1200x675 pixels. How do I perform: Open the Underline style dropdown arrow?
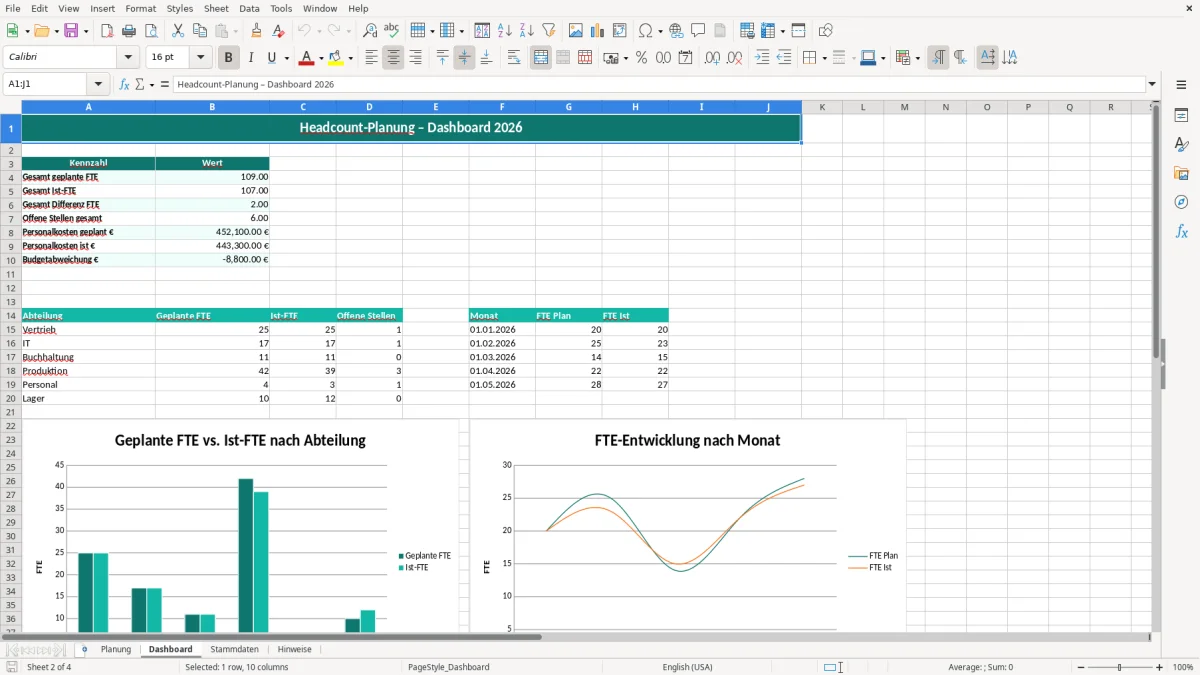coord(286,58)
